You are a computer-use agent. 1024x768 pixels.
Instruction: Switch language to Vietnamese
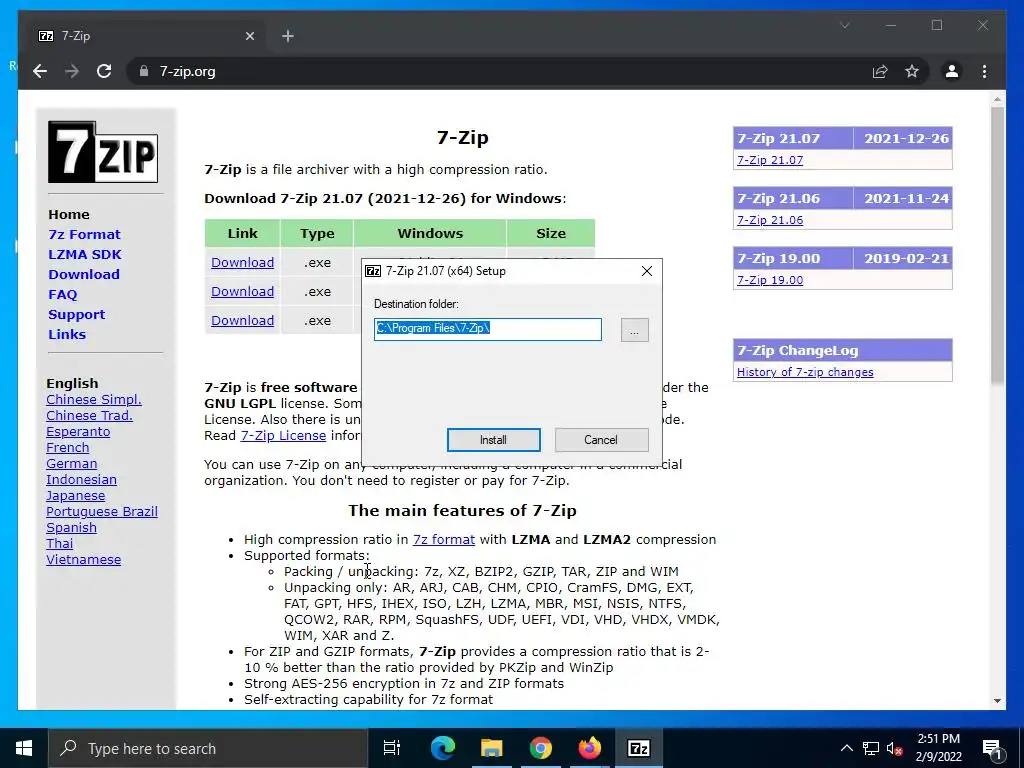[x=84, y=560]
